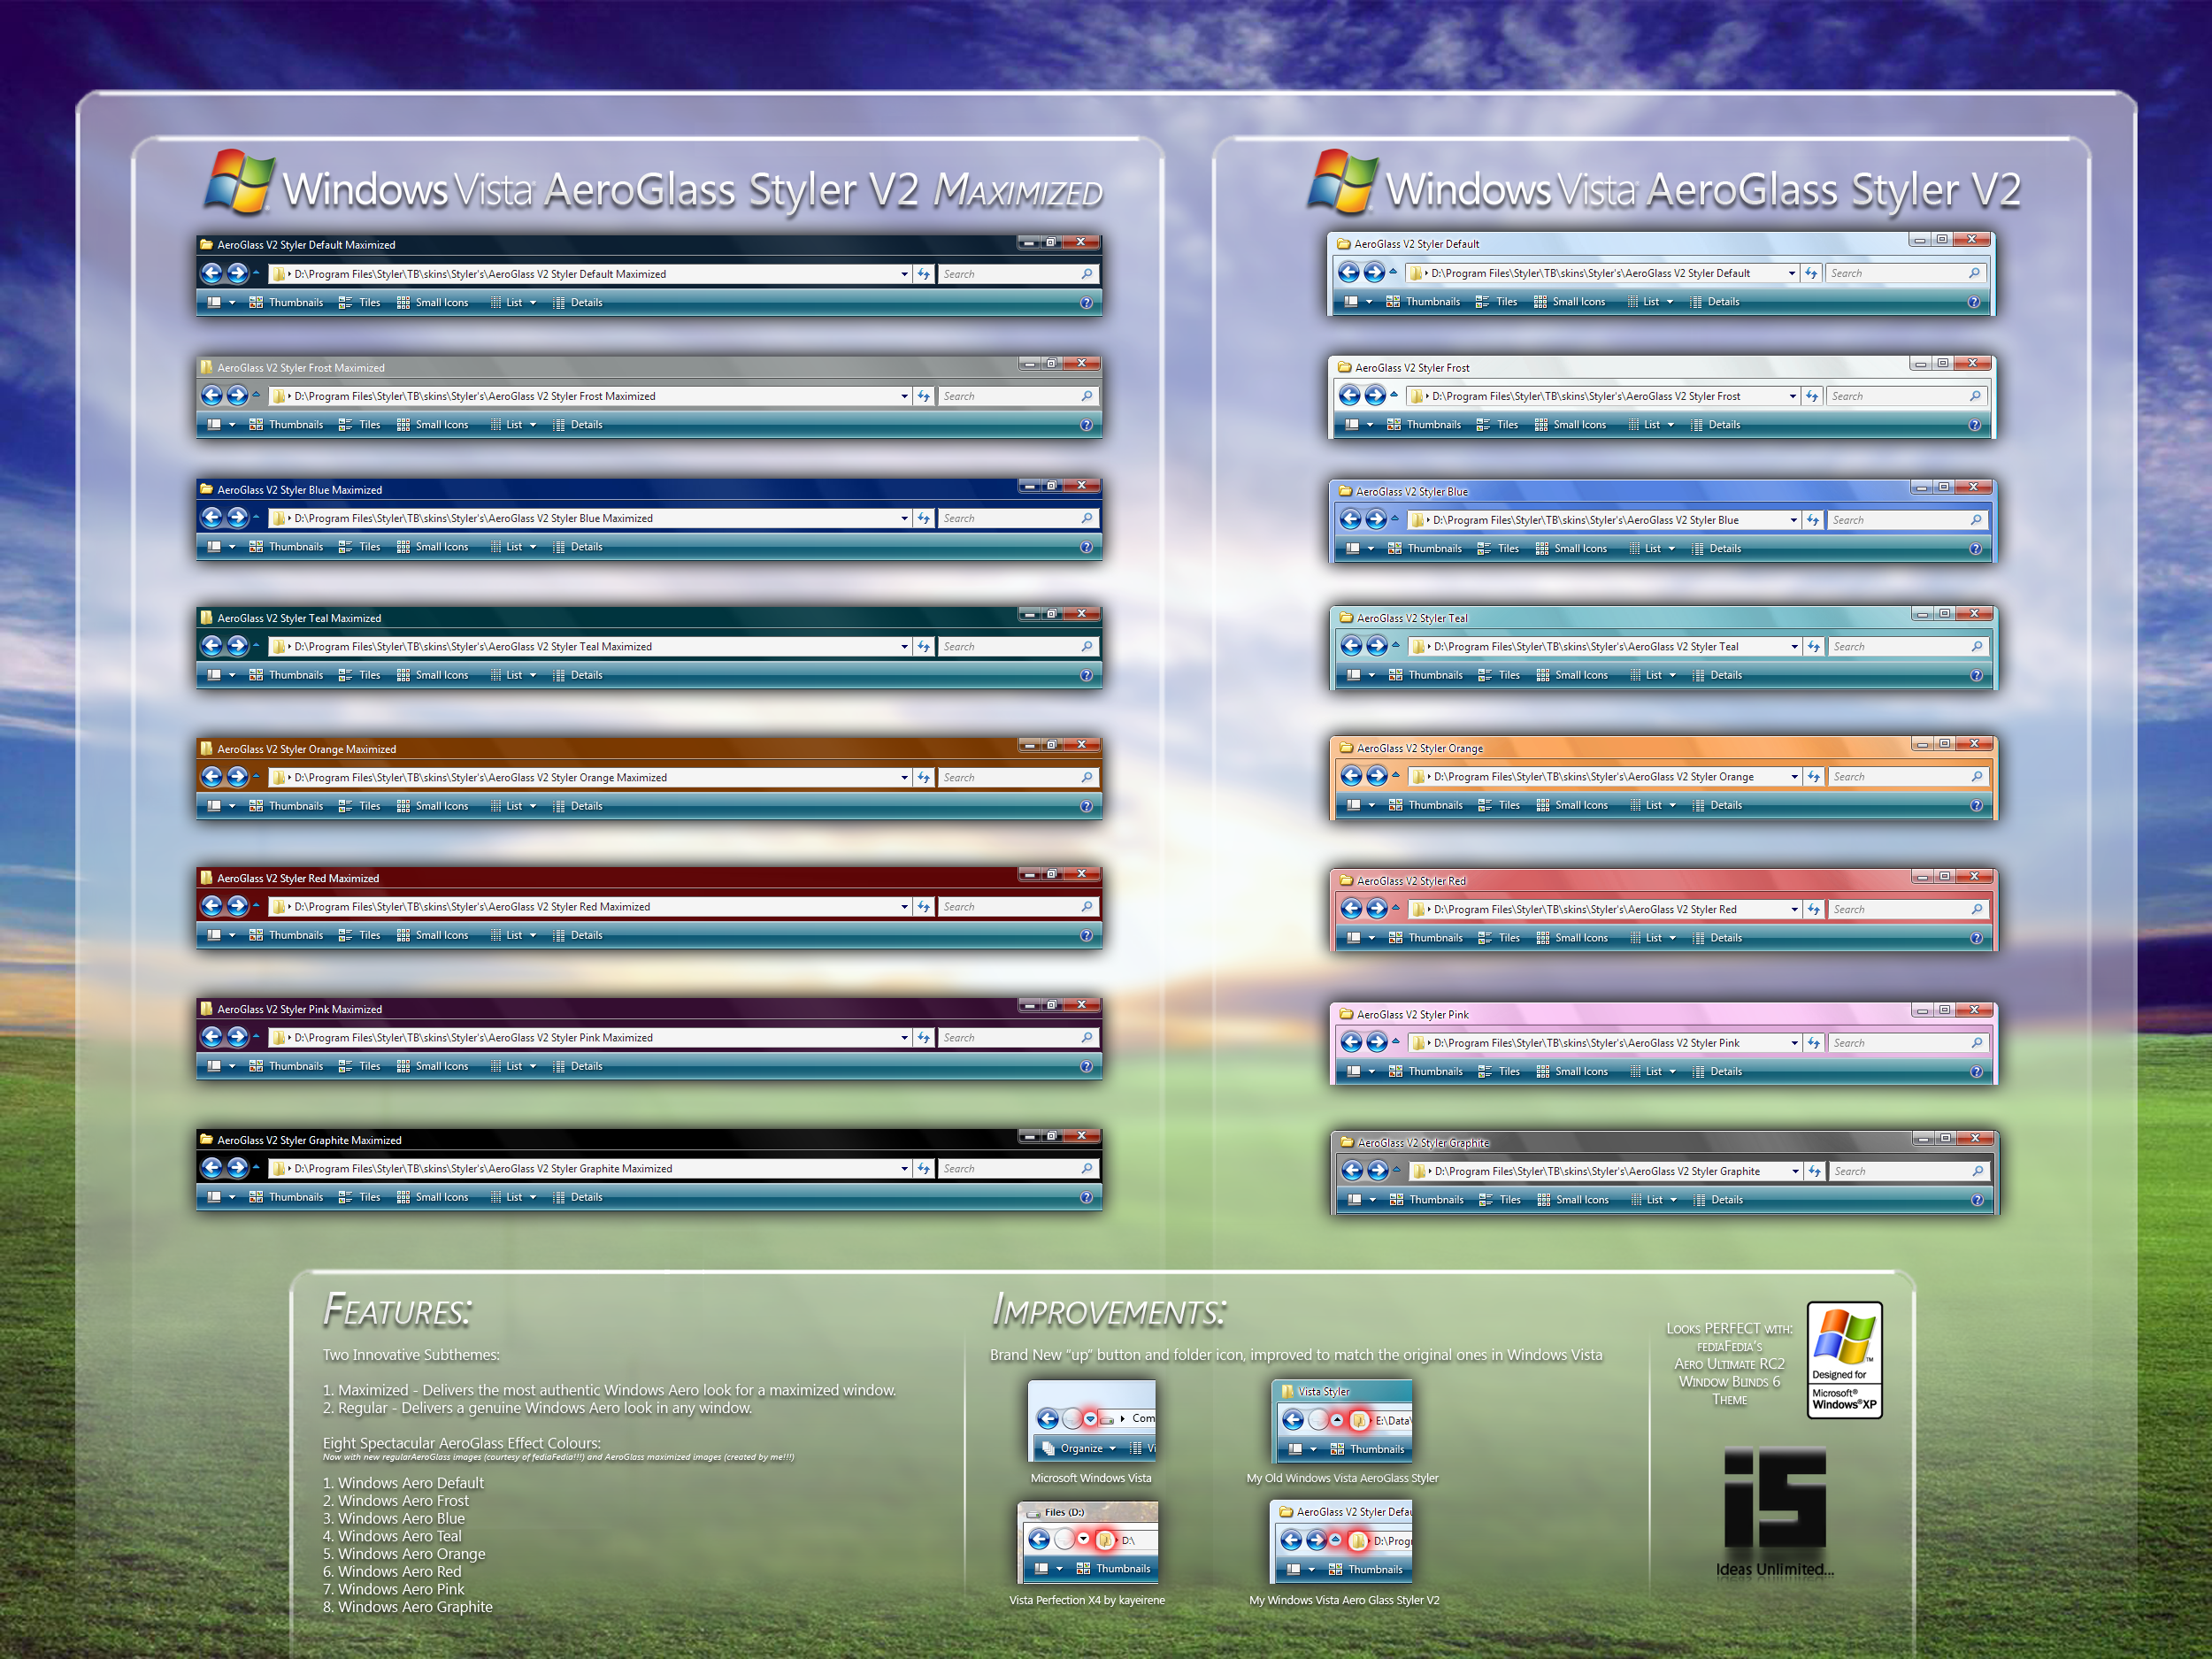The width and height of the screenshot is (2212, 1659).
Task: Click folder icon in Red Maximized address bar
Action: tap(279, 907)
